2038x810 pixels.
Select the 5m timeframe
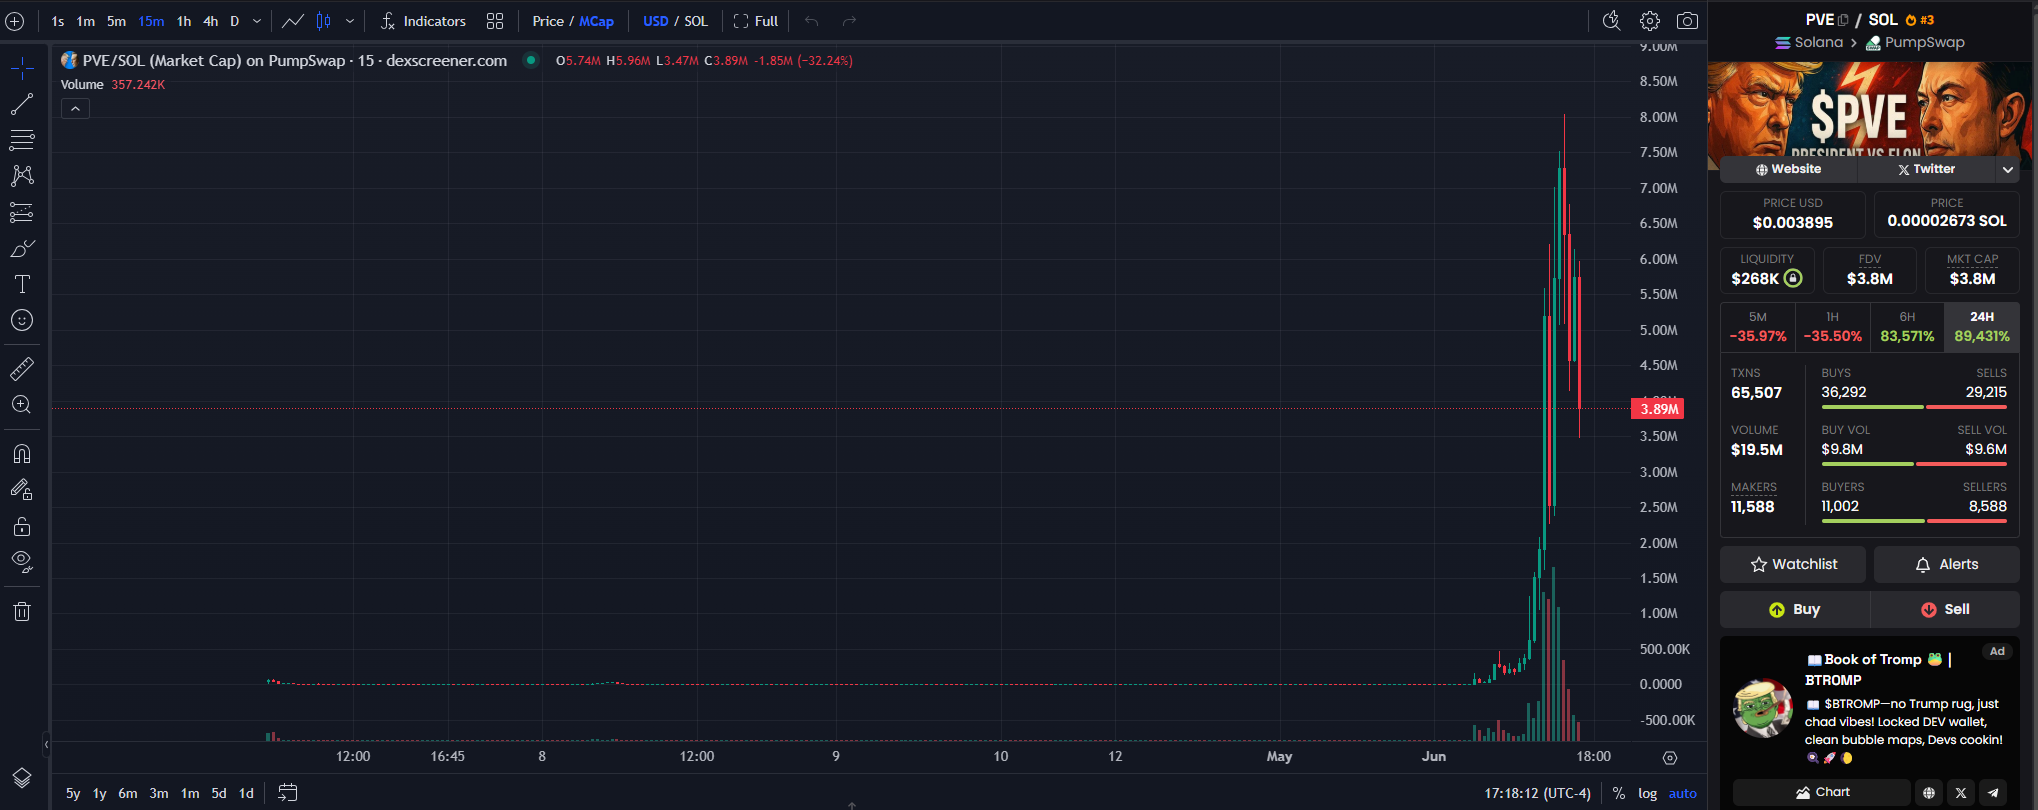click(117, 21)
